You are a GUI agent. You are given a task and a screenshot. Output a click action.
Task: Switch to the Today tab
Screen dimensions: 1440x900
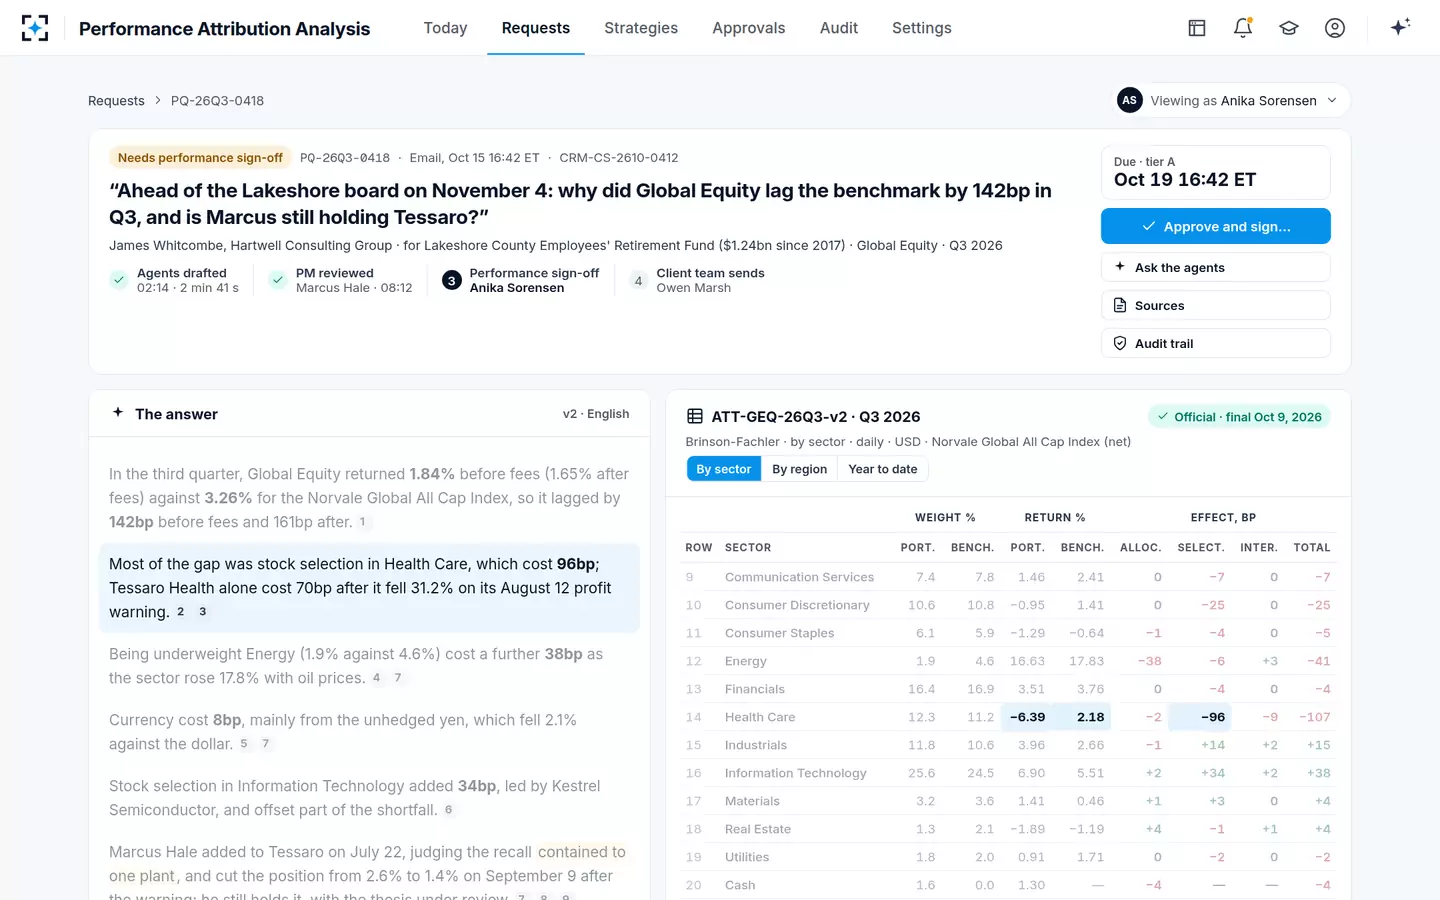pos(445,28)
